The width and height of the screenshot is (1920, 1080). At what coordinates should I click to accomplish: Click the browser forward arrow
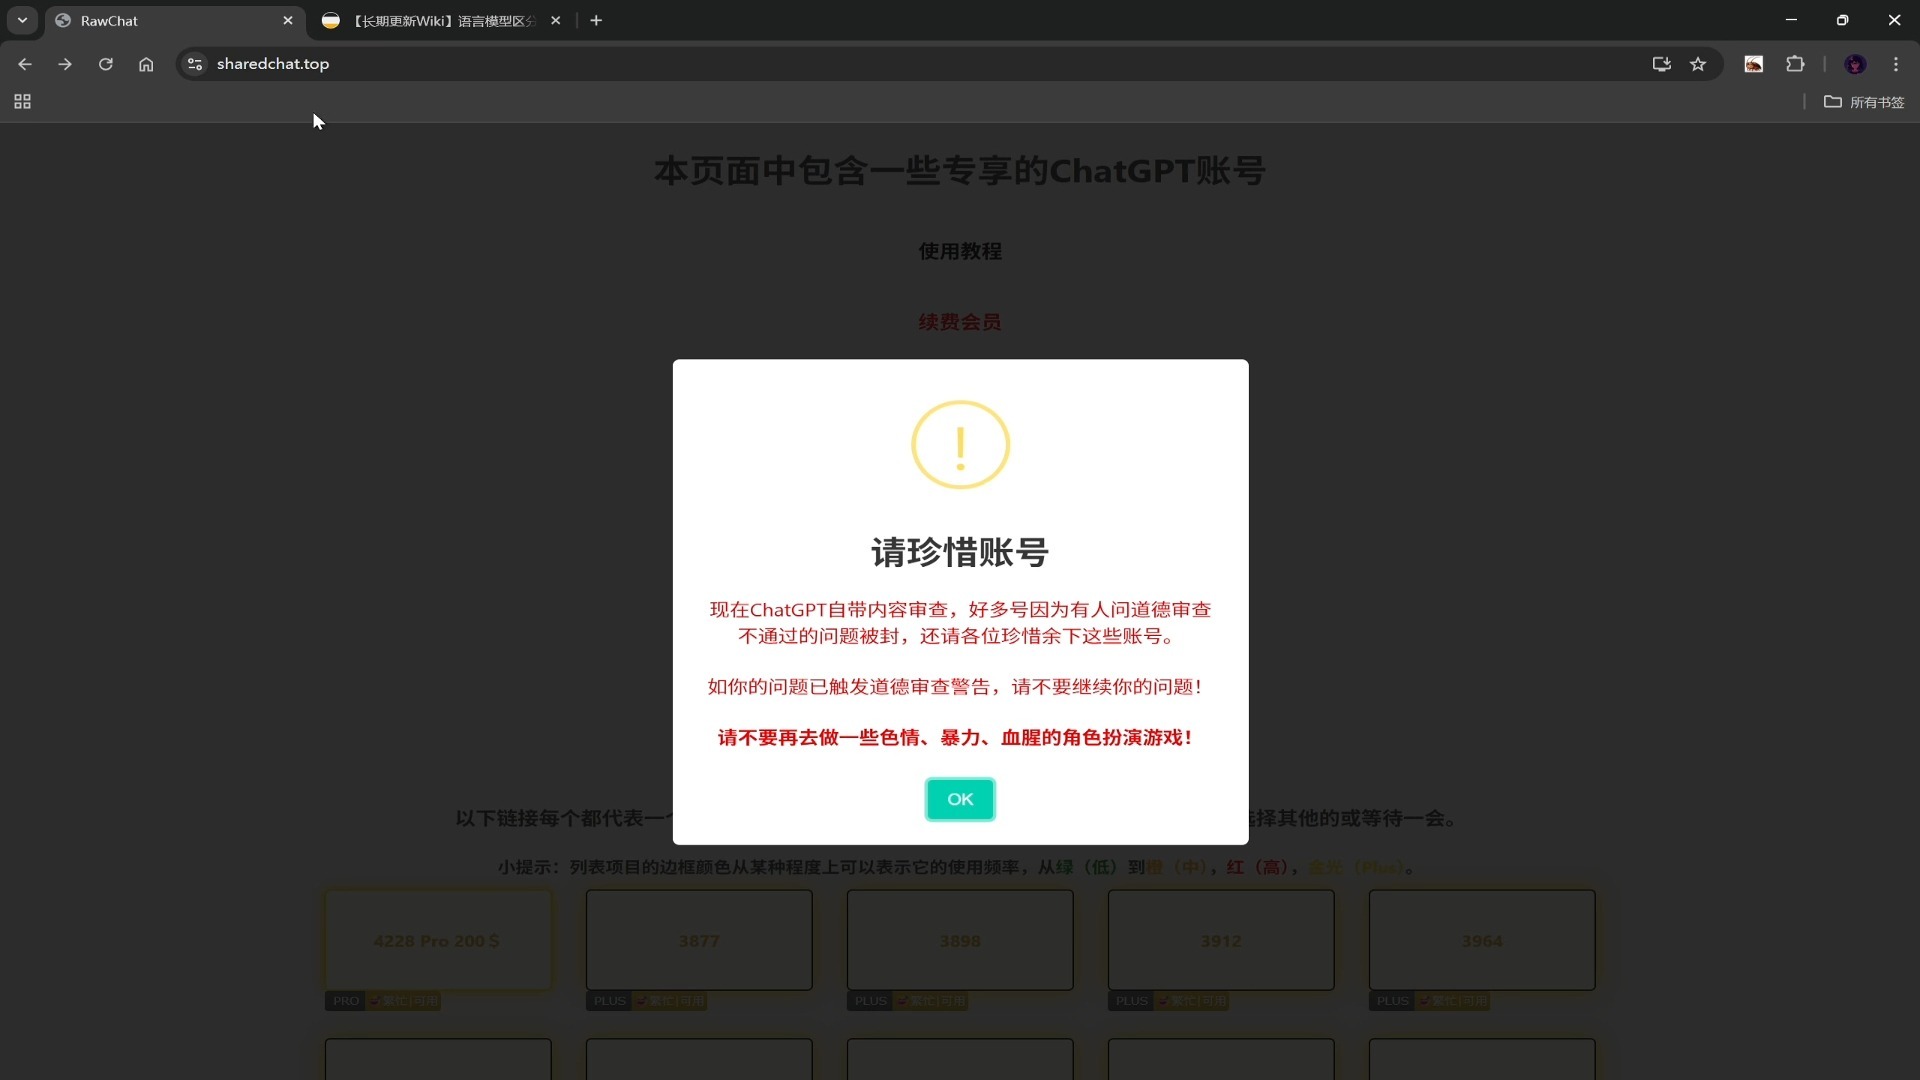coord(65,64)
